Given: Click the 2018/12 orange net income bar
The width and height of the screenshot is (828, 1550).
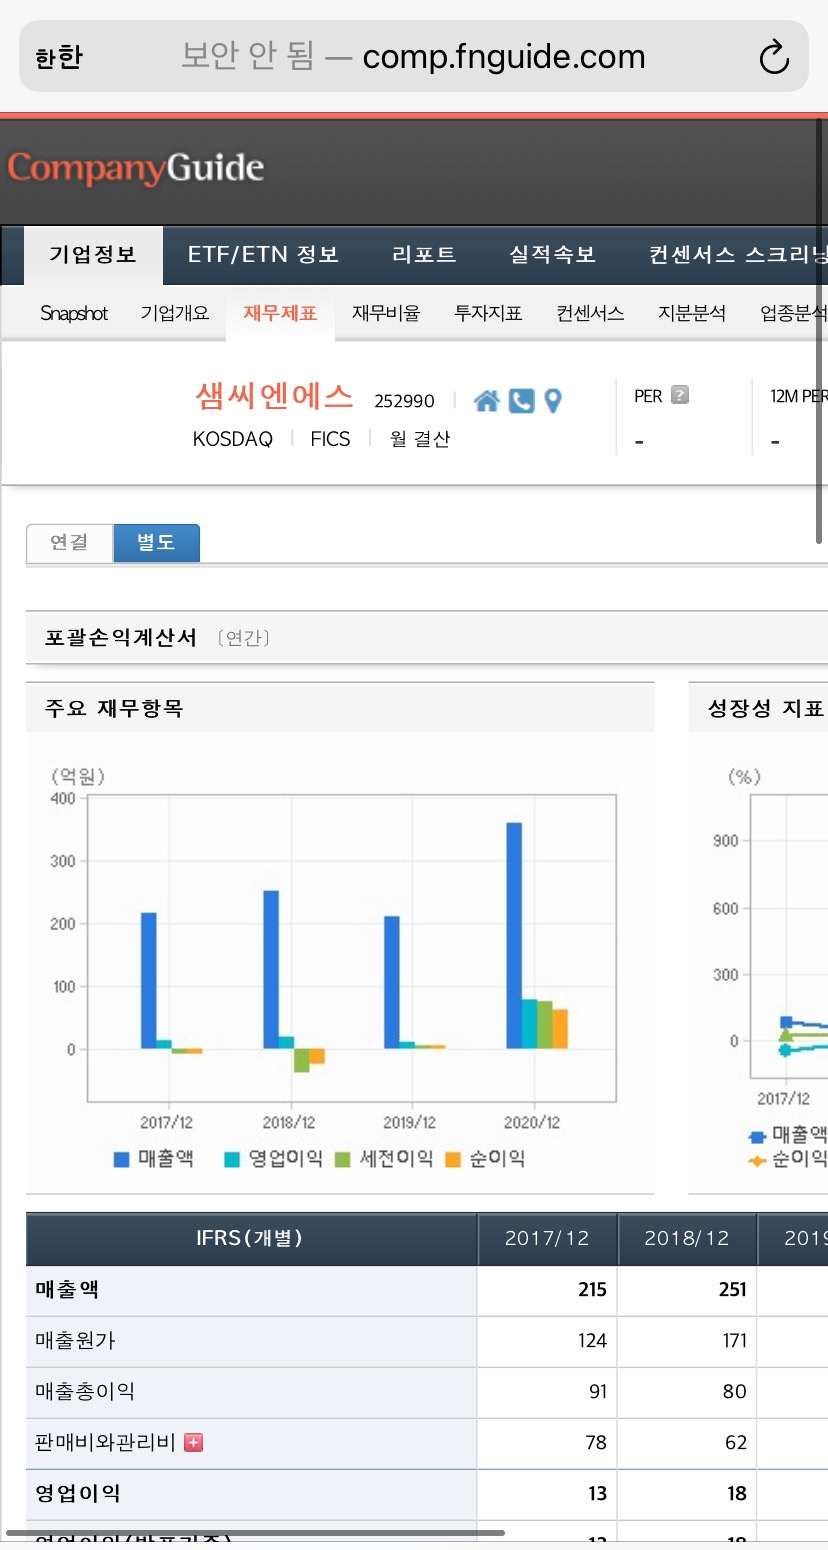Looking at the screenshot, I should (x=317, y=1056).
